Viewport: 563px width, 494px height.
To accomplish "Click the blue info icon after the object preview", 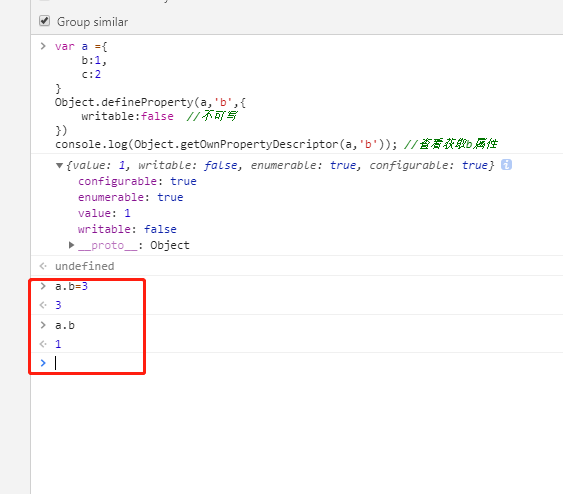I will (506, 165).
